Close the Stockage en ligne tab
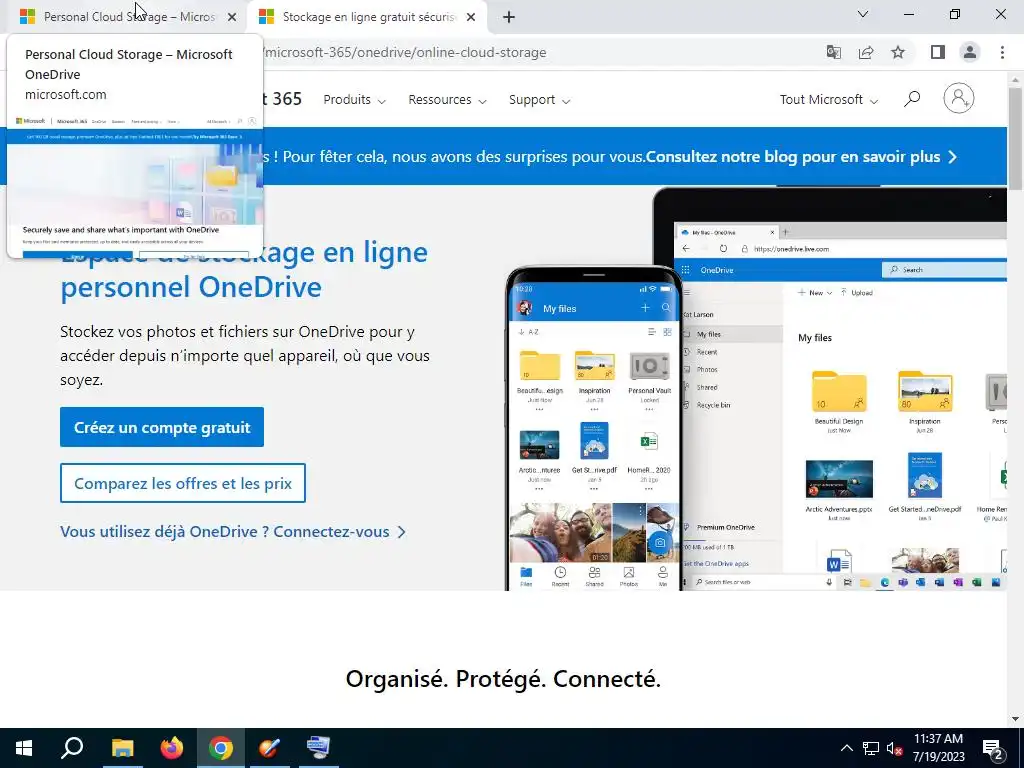This screenshot has width=1024, height=768. click(471, 17)
